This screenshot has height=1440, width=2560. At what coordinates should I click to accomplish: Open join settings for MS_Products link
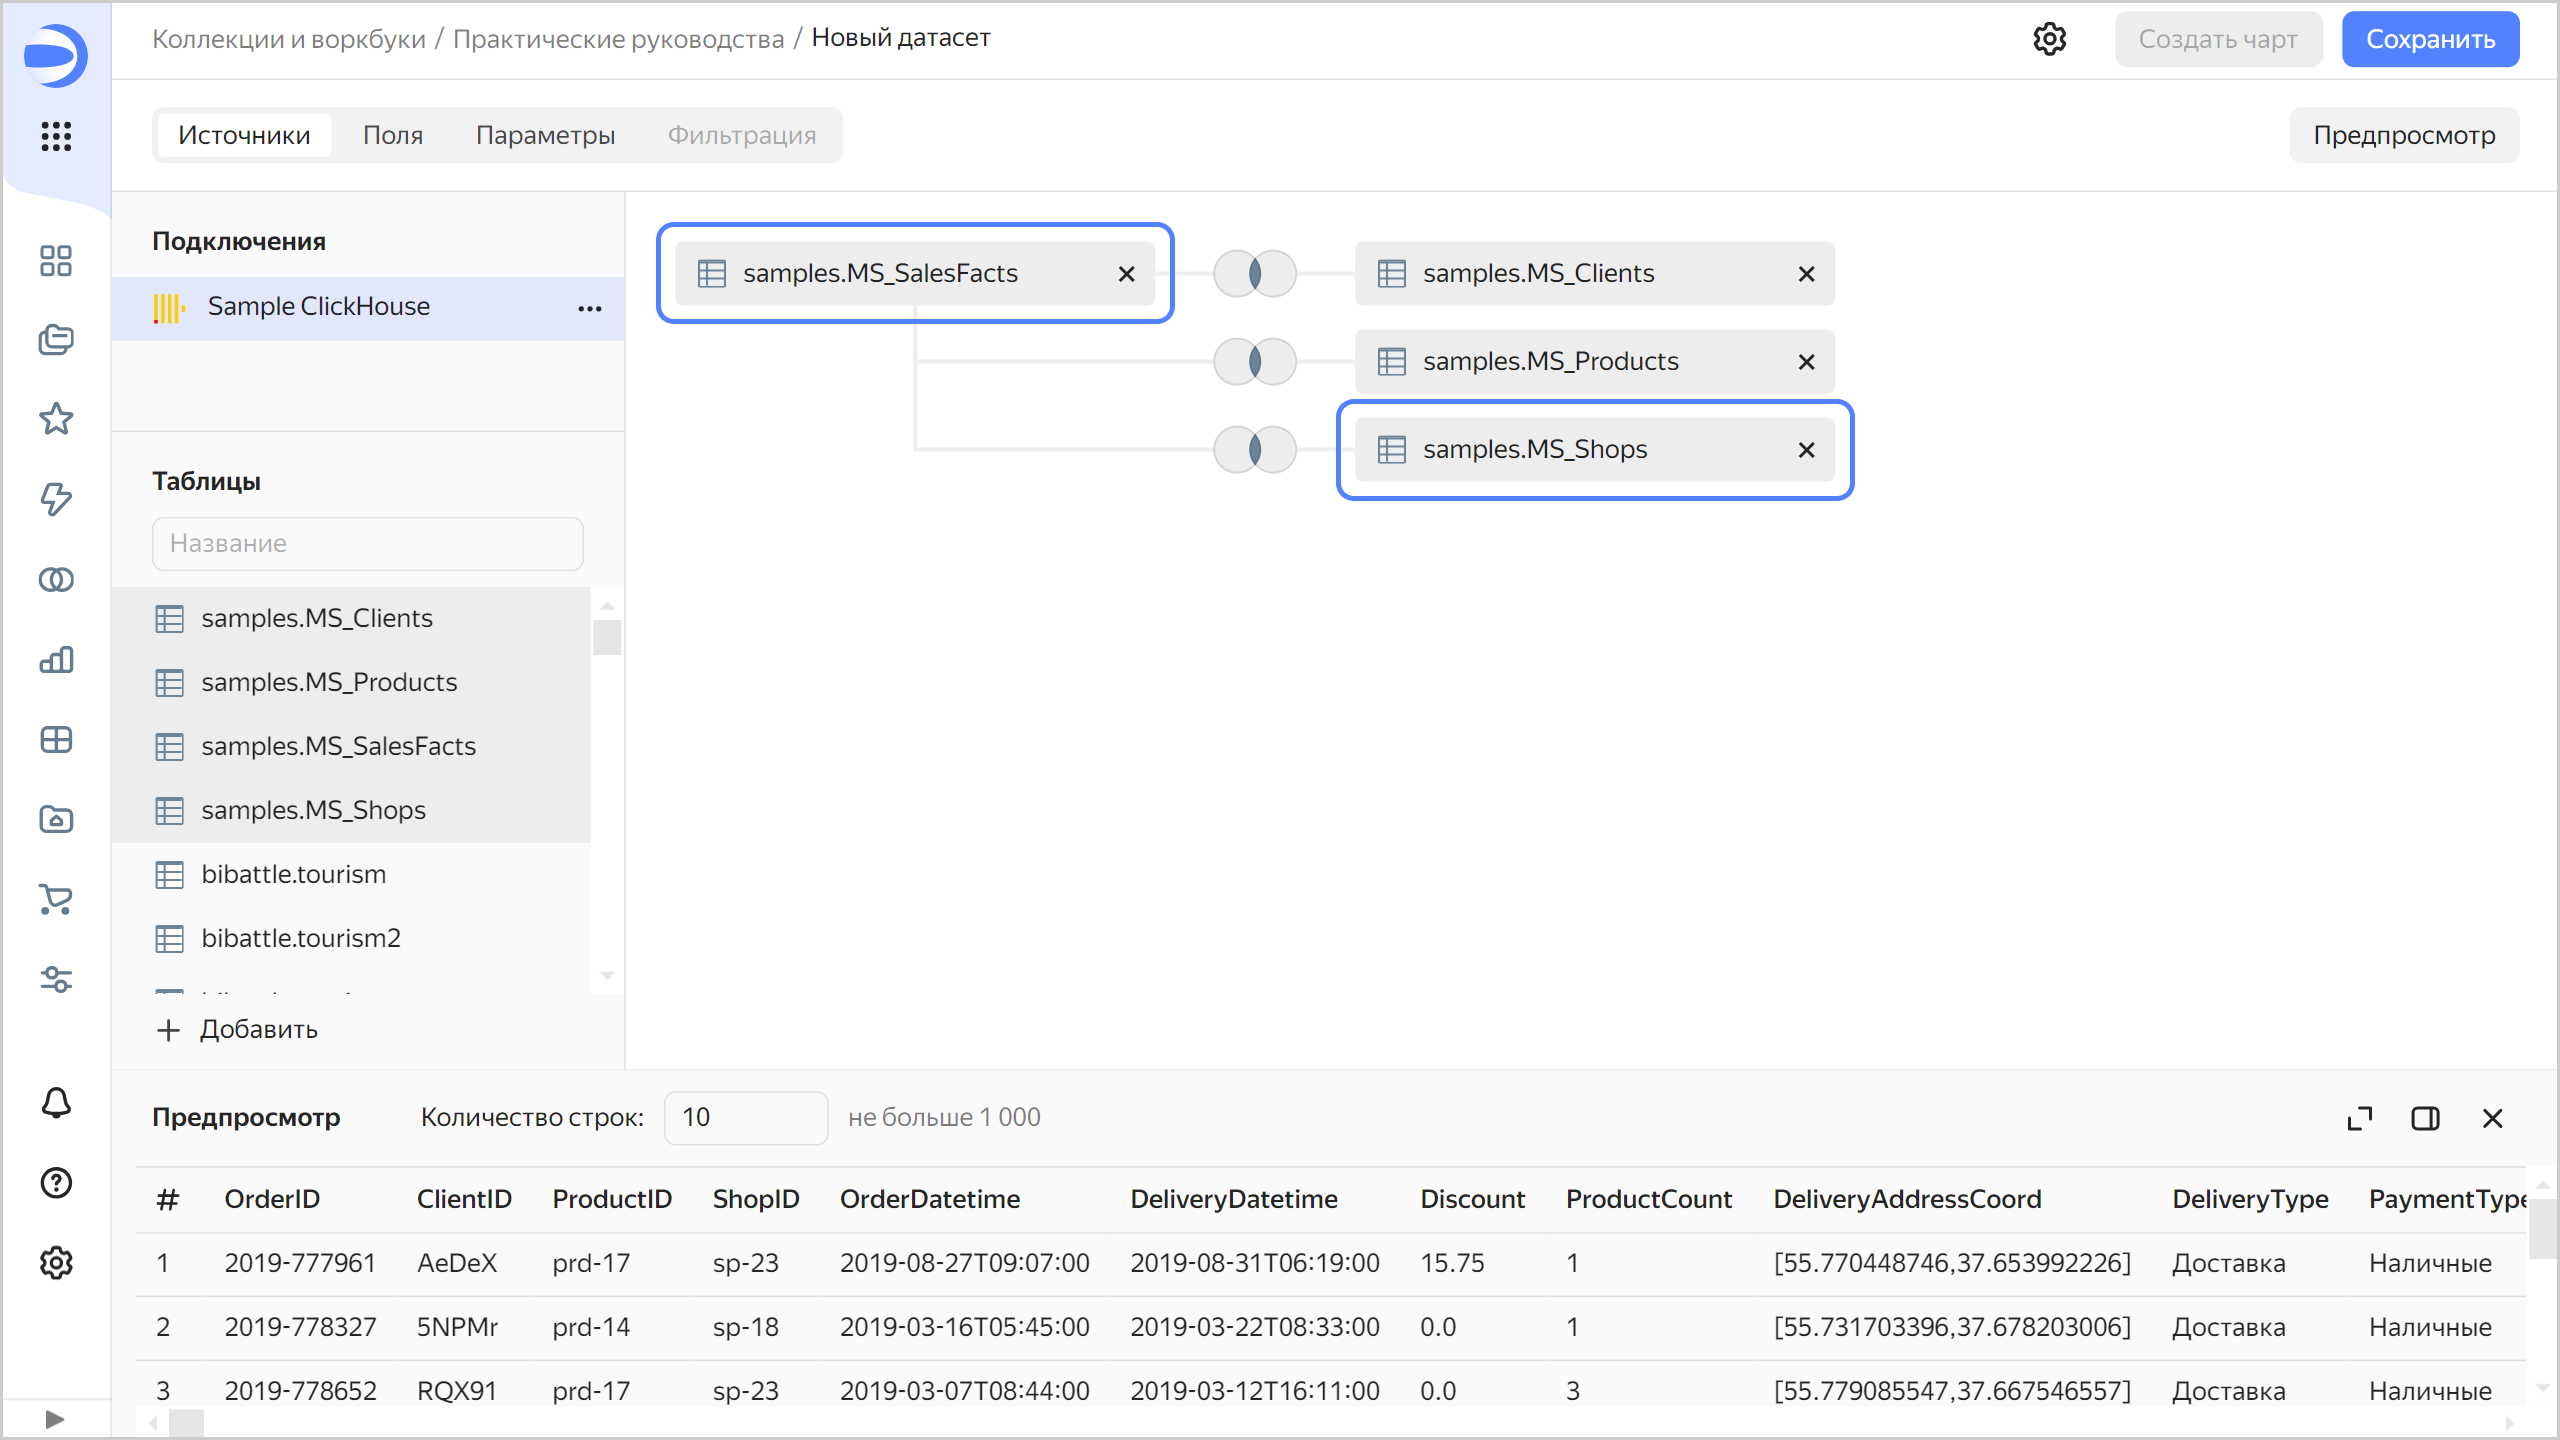click(x=1255, y=361)
